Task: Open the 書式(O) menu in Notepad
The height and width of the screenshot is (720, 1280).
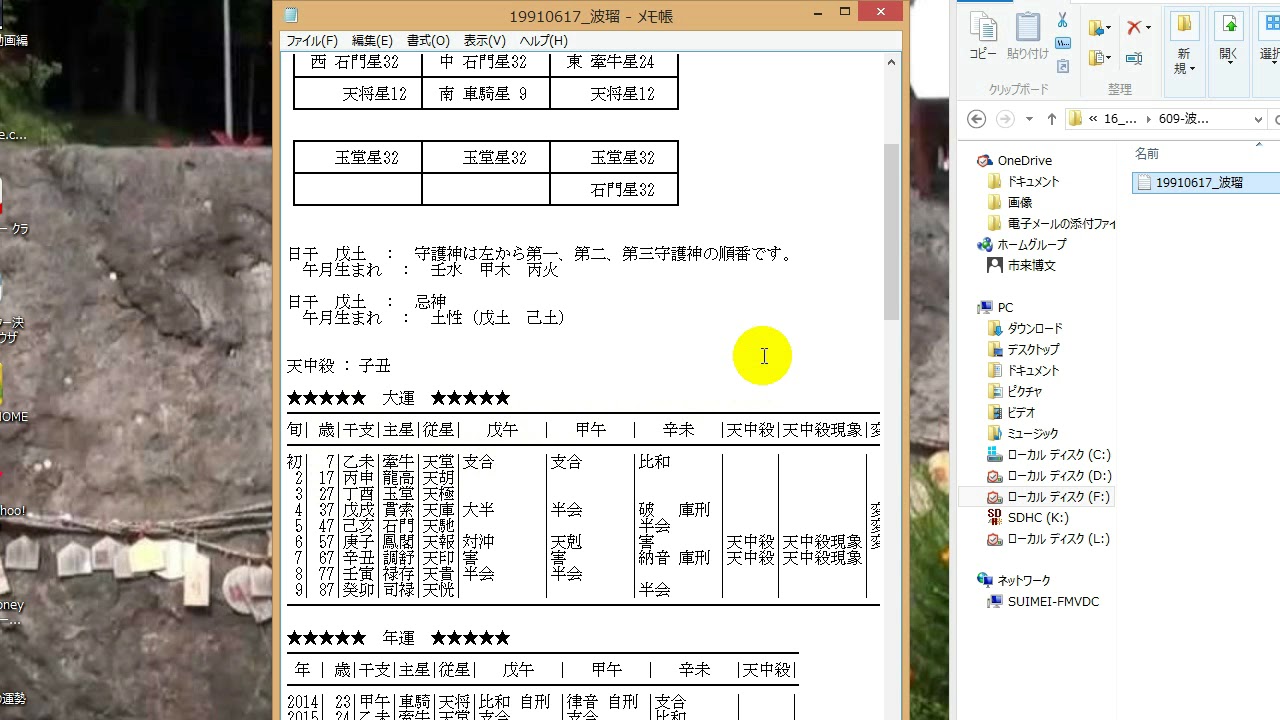Action: click(428, 41)
